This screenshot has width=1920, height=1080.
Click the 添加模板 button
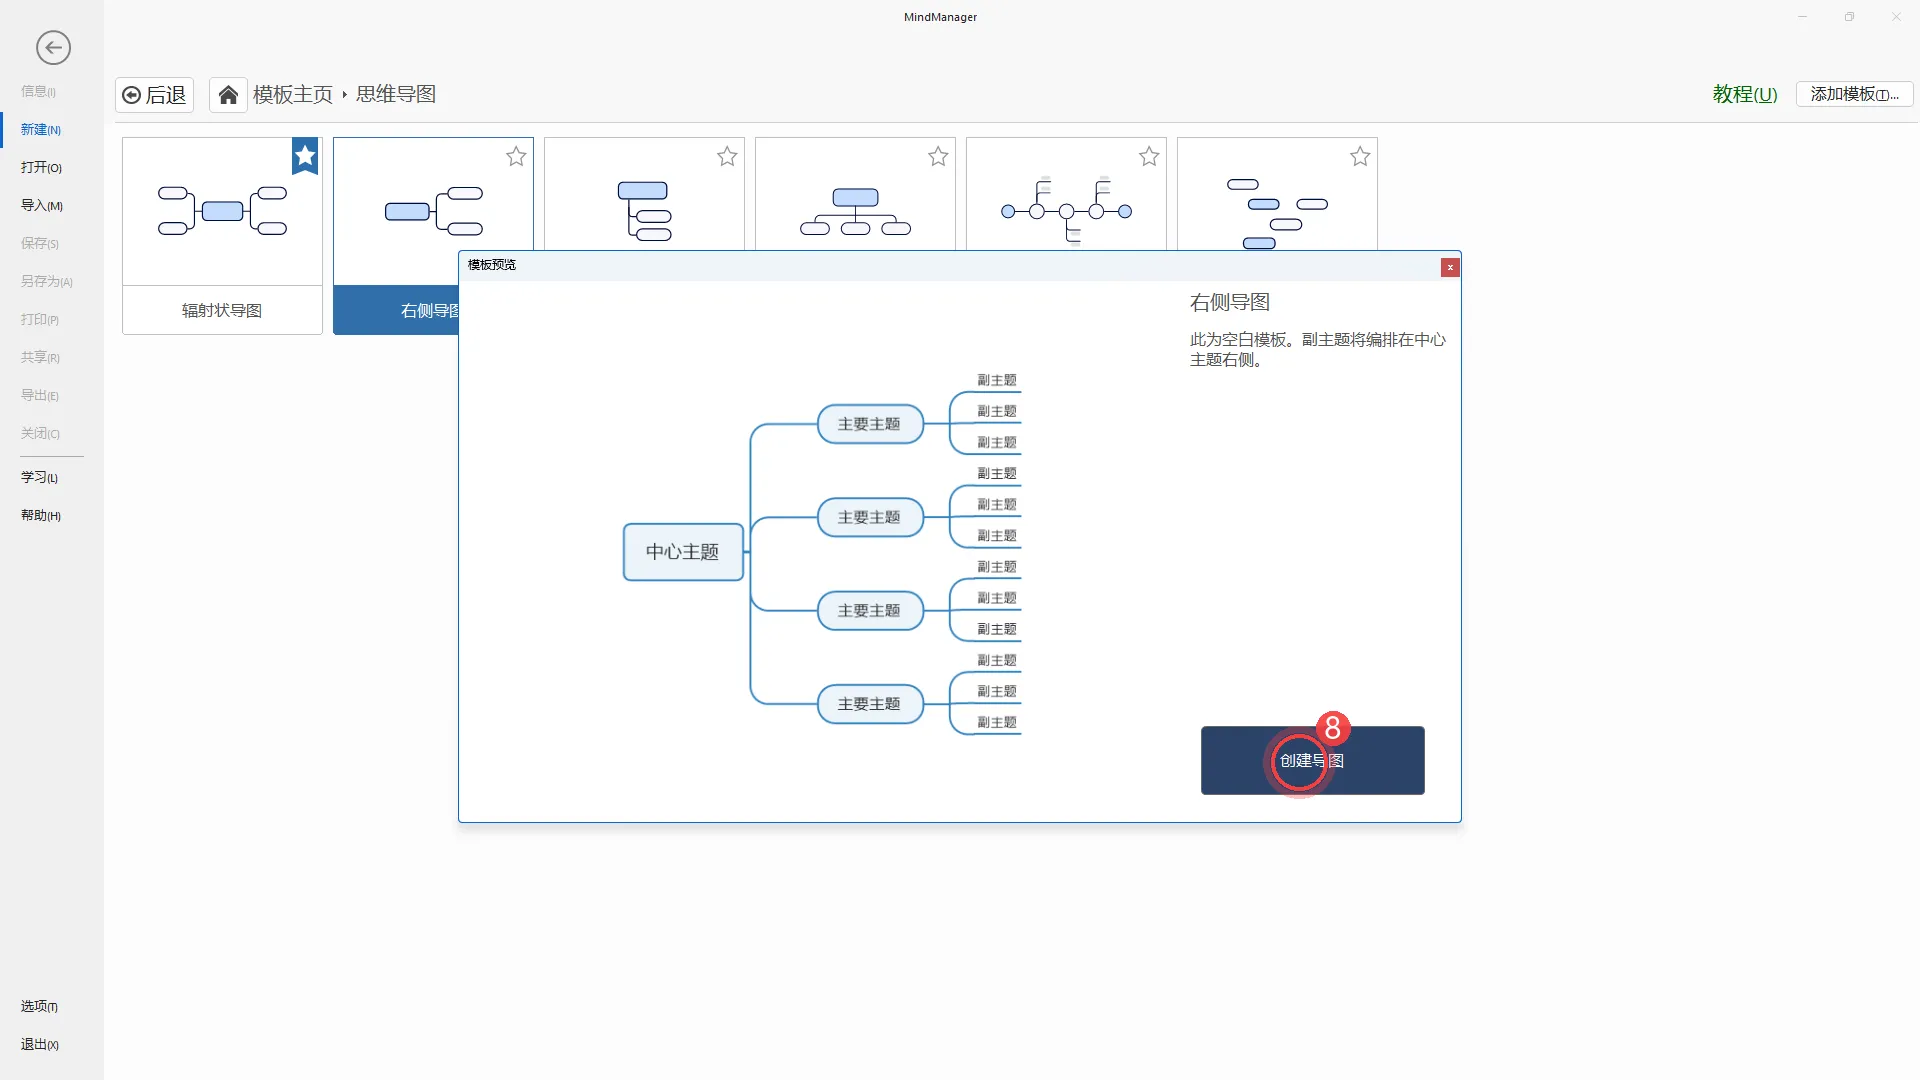pos(1854,94)
